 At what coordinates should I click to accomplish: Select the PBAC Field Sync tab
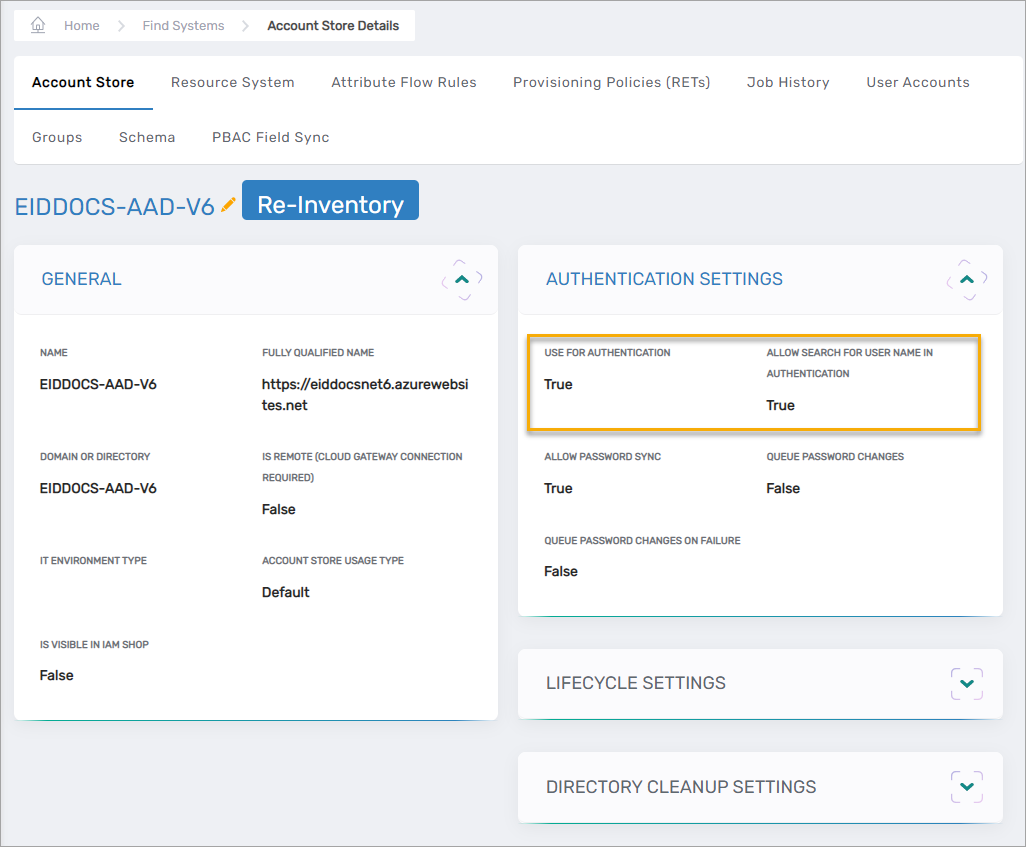(x=270, y=137)
